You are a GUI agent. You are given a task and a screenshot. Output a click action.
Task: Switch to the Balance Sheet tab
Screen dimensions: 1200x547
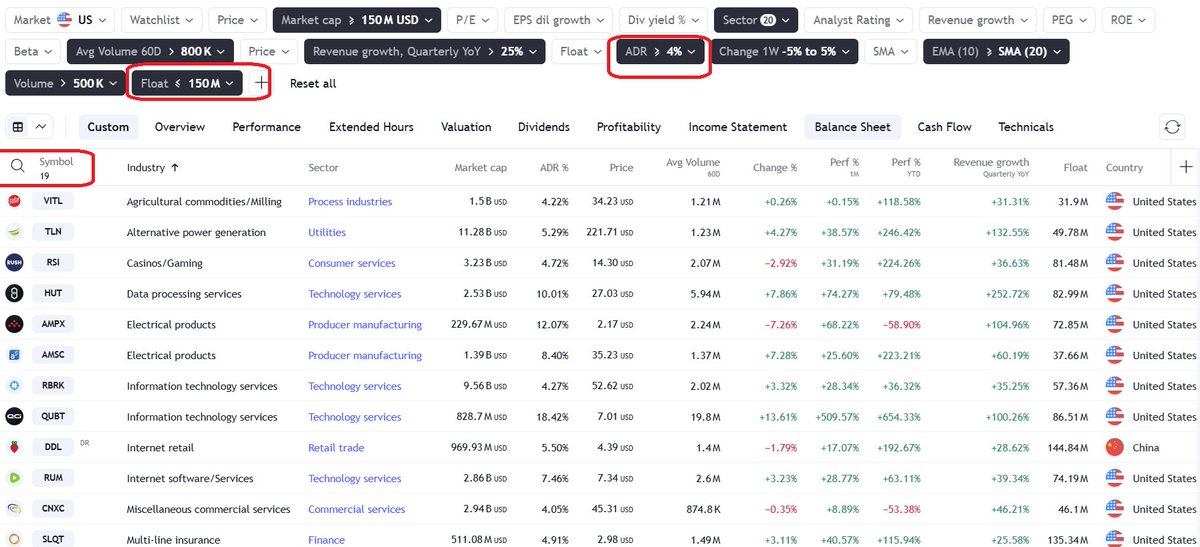coord(850,127)
